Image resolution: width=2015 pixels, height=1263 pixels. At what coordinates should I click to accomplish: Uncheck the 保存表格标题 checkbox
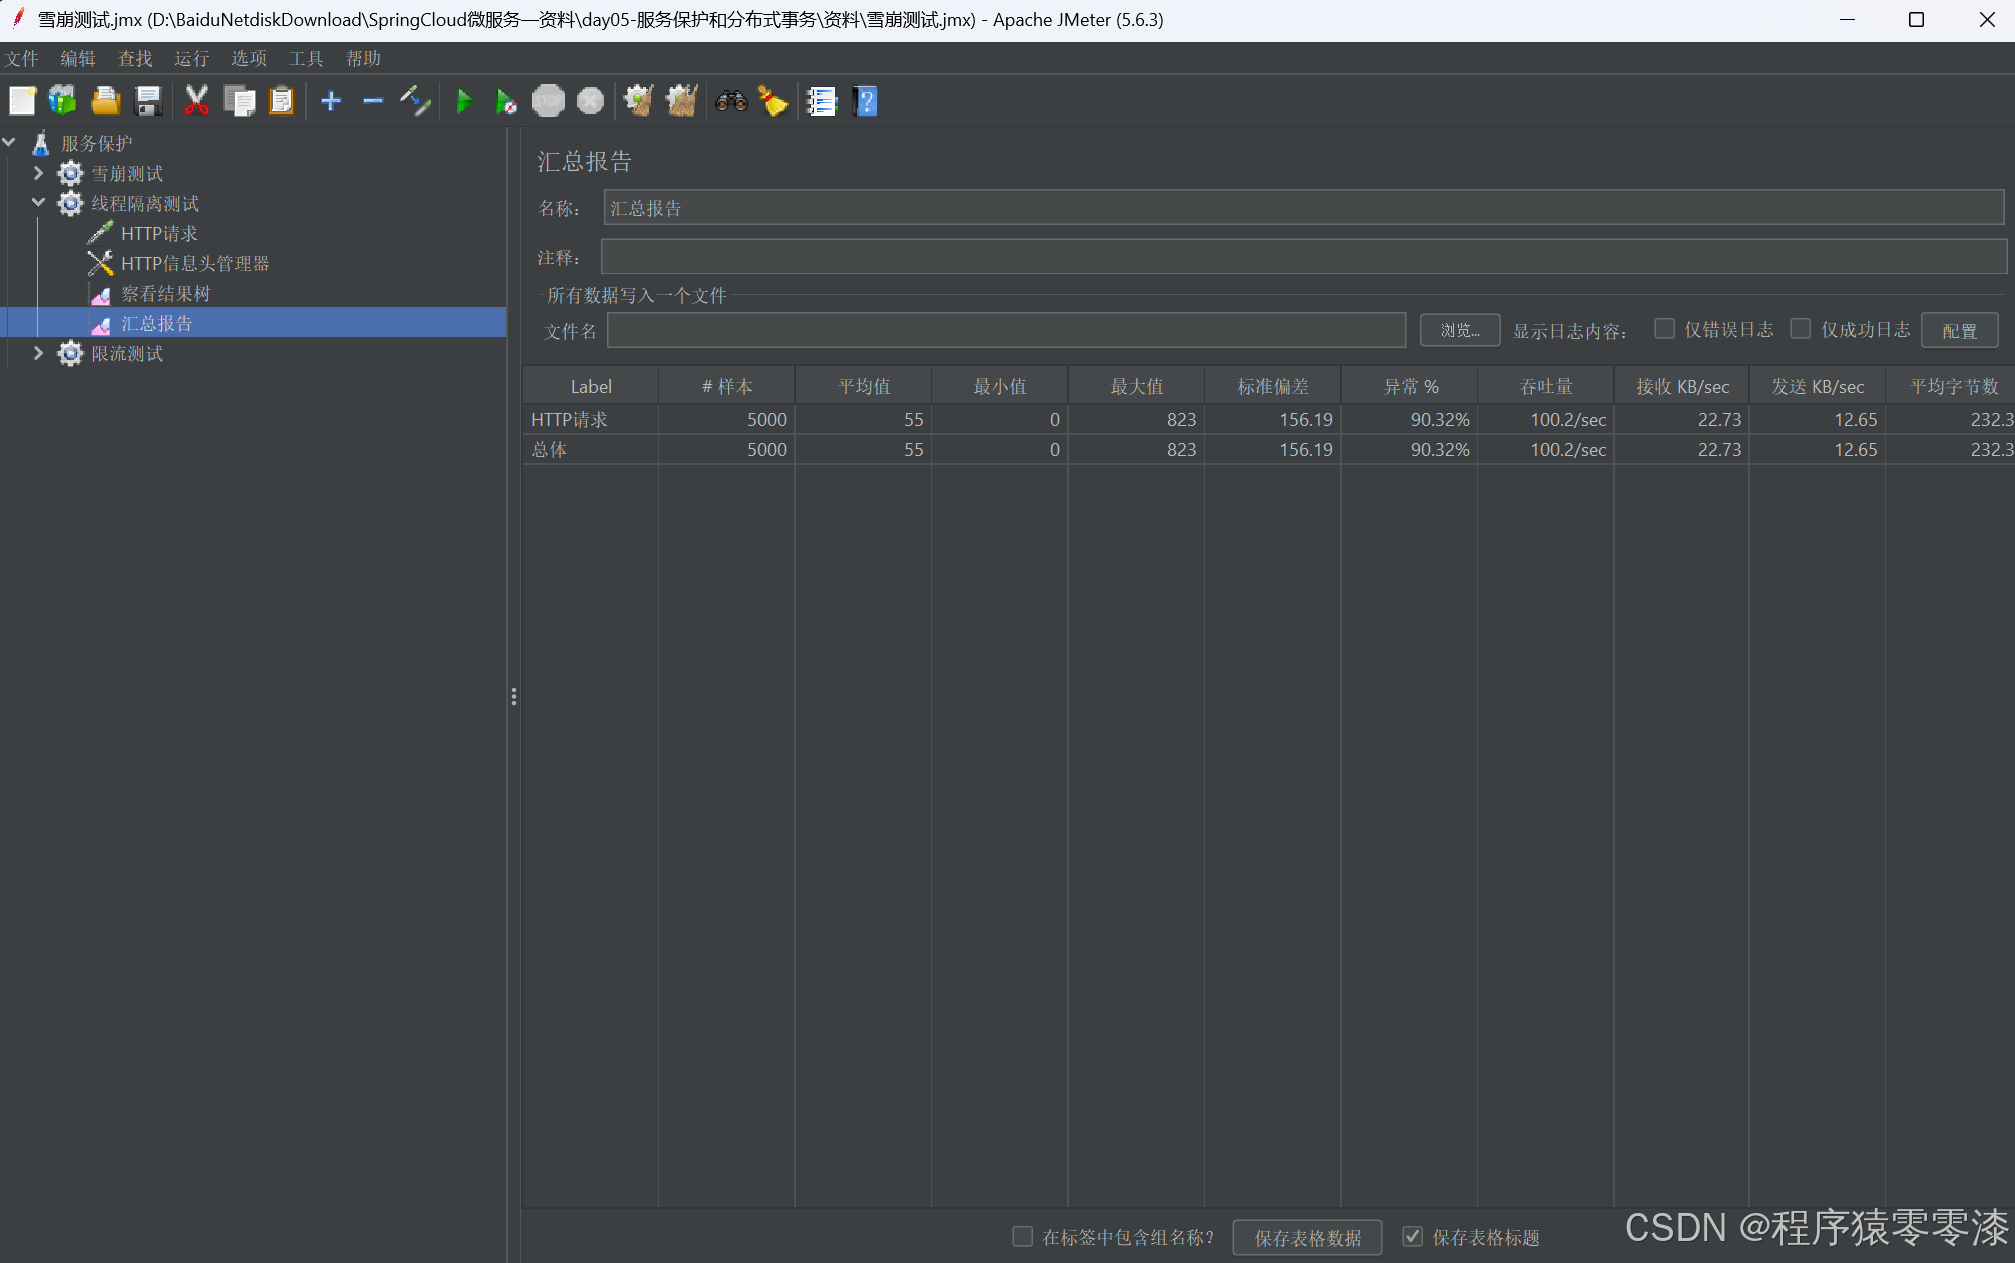click(1412, 1237)
